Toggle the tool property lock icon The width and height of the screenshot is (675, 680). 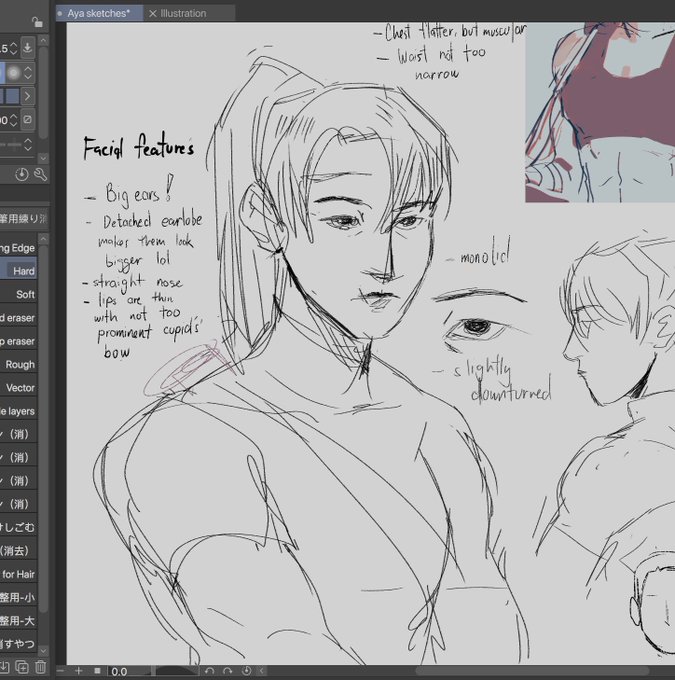(37, 22)
